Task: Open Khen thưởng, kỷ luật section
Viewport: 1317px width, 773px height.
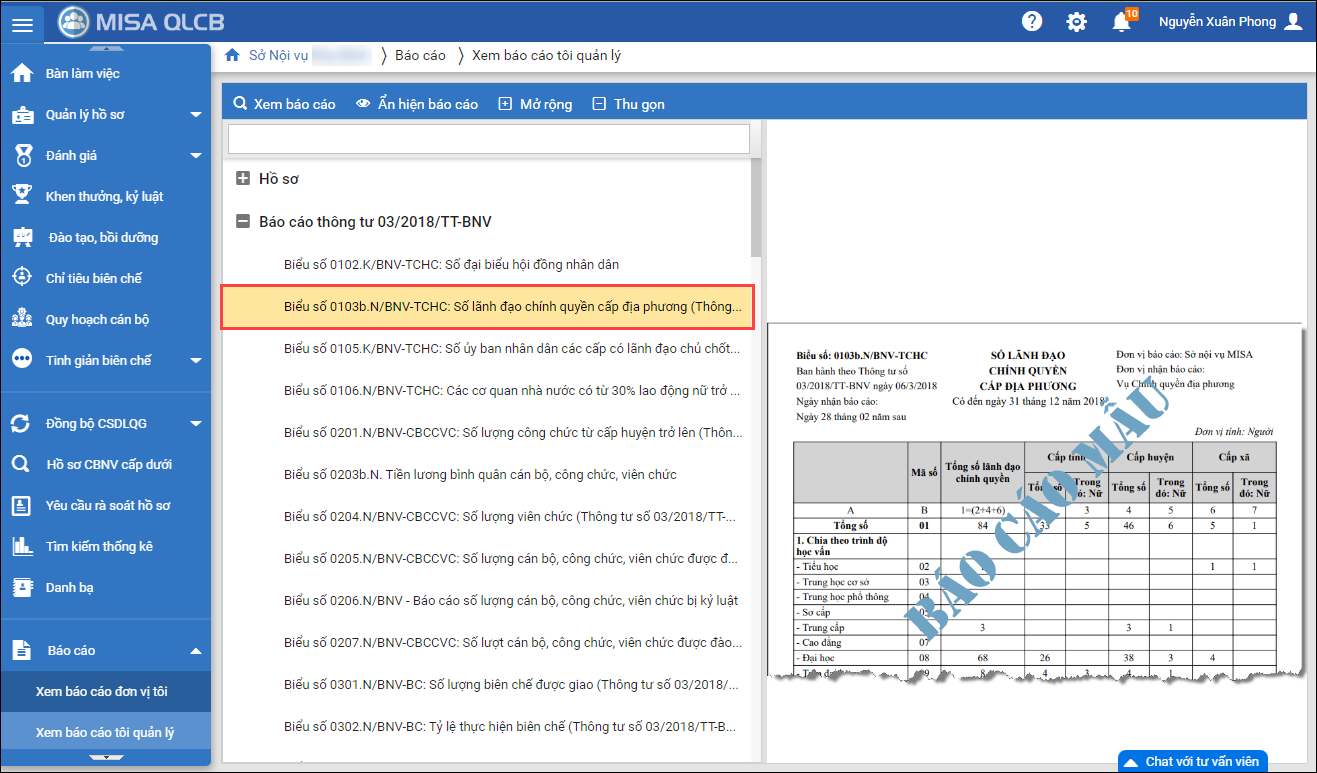Action: 104,196
